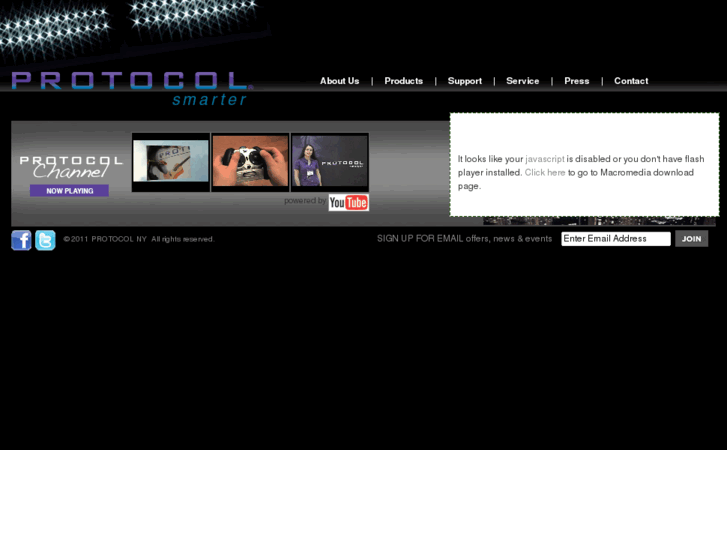
Task: Open the Facebook page icon
Action: click(21, 240)
